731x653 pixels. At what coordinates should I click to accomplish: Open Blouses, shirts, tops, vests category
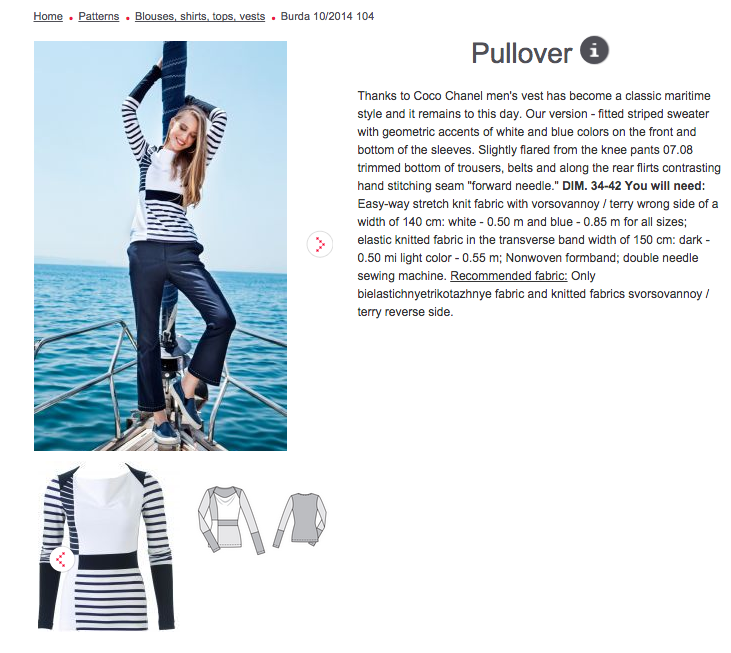point(200,16)
